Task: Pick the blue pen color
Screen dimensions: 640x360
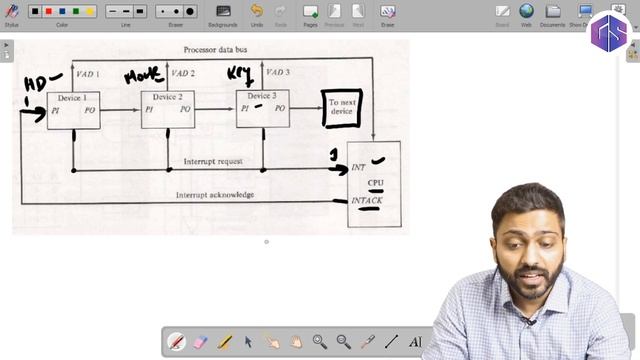Action: point(62,11)
